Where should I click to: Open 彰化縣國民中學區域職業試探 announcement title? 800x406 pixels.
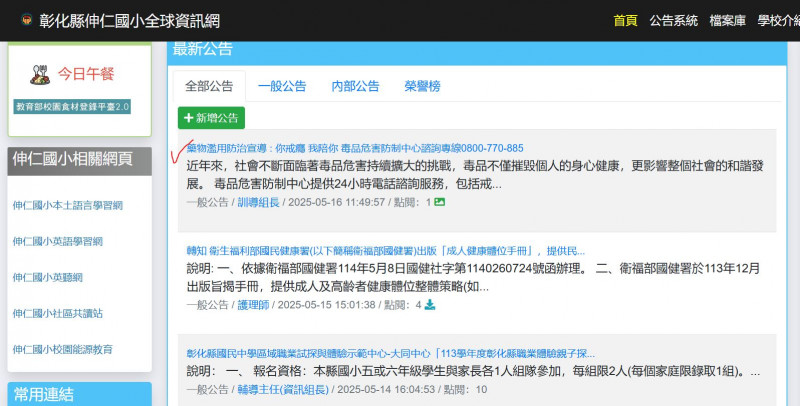point(391,353)
